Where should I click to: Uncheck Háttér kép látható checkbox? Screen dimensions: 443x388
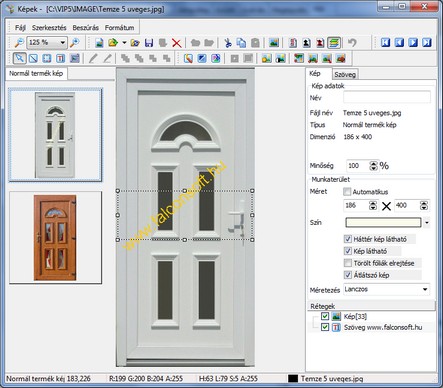tap(348, 239)
